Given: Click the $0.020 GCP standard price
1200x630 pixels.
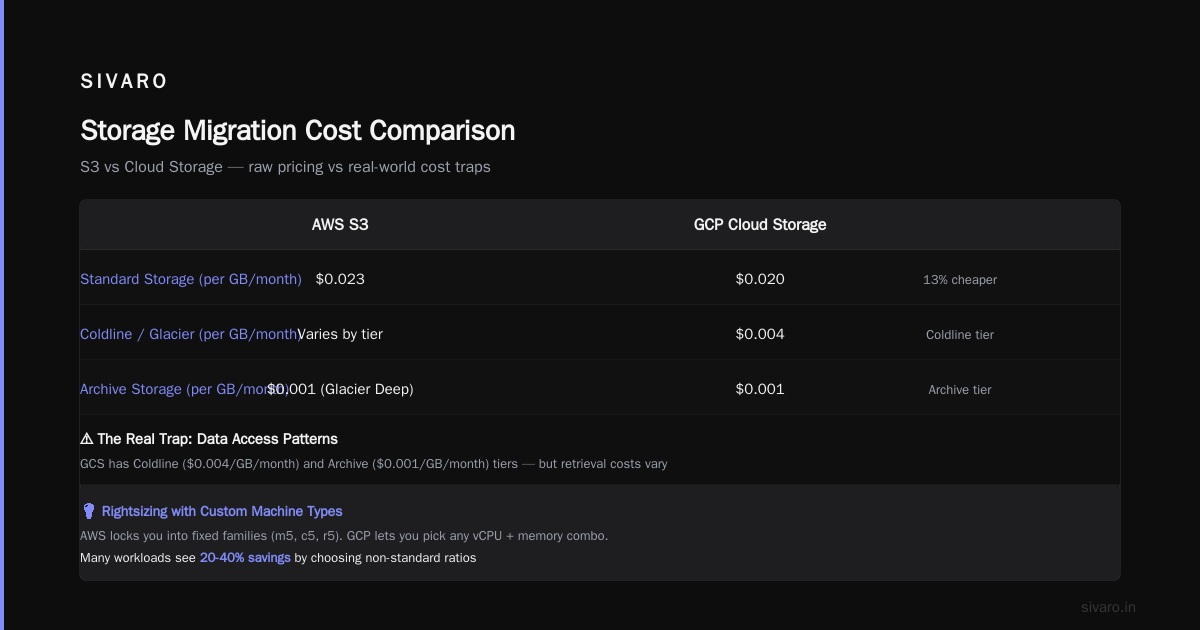Looking at the screenshot, I should click(760, 279).
